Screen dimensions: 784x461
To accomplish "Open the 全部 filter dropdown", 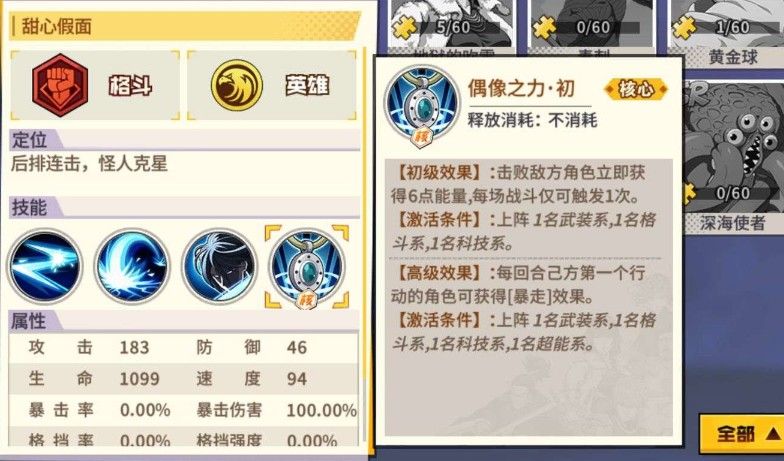I will click(x=742, y=434).
